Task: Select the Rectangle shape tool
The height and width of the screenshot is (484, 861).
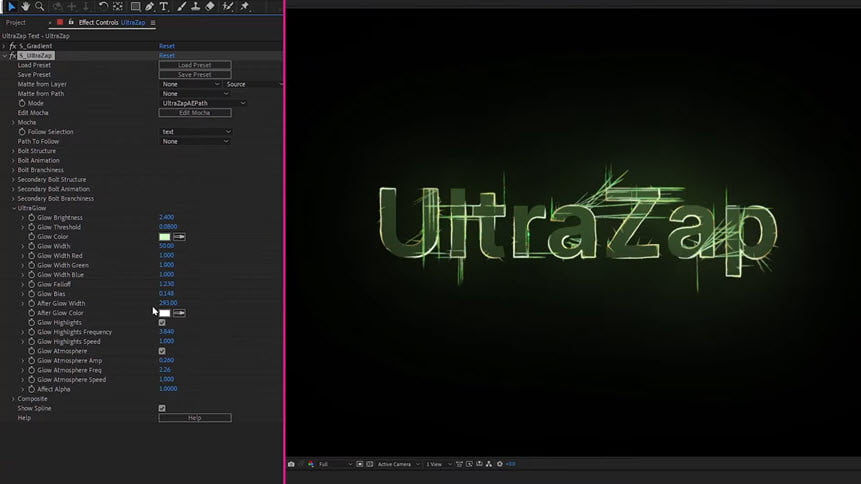Action: pyautogui.click(x=135, y=6)
